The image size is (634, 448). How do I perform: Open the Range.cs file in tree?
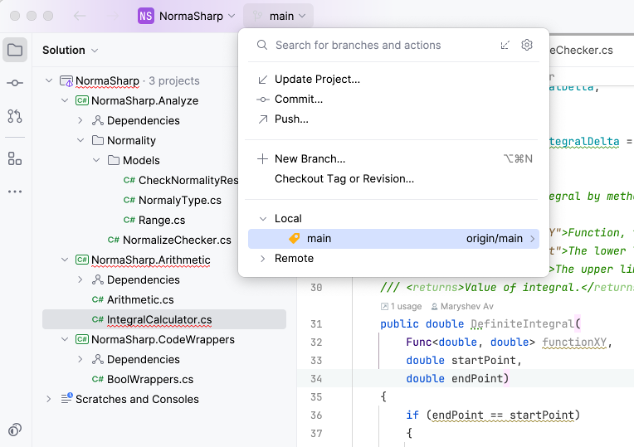tap(159, 220)
